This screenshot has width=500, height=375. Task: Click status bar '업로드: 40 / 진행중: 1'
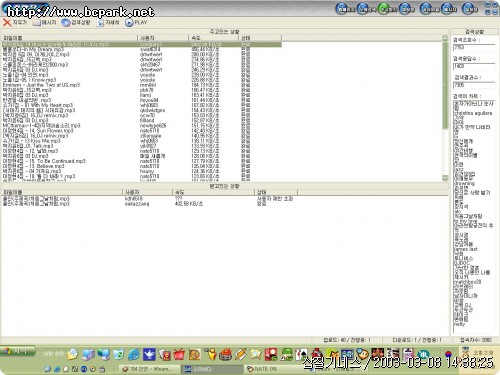(x=347, y=340)
